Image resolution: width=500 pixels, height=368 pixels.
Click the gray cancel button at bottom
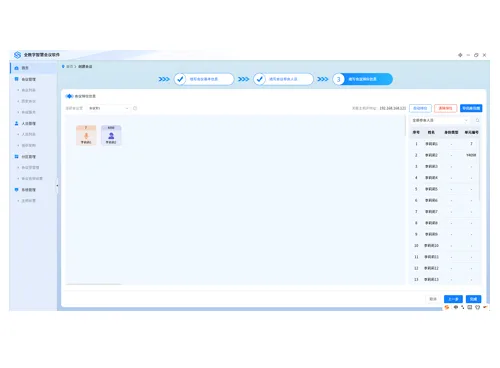(433, 299)
